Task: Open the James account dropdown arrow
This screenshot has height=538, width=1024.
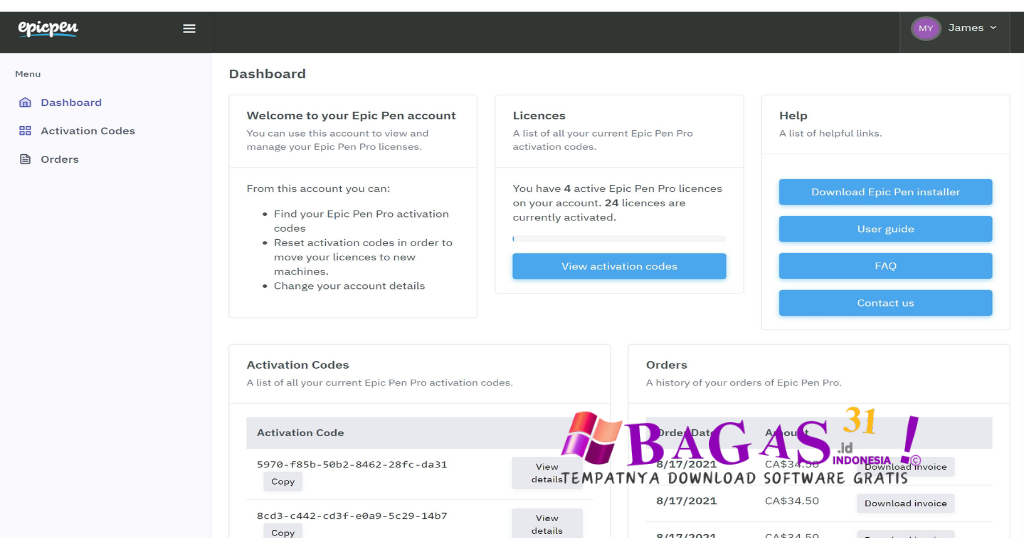Action: (x=993, y=27)
